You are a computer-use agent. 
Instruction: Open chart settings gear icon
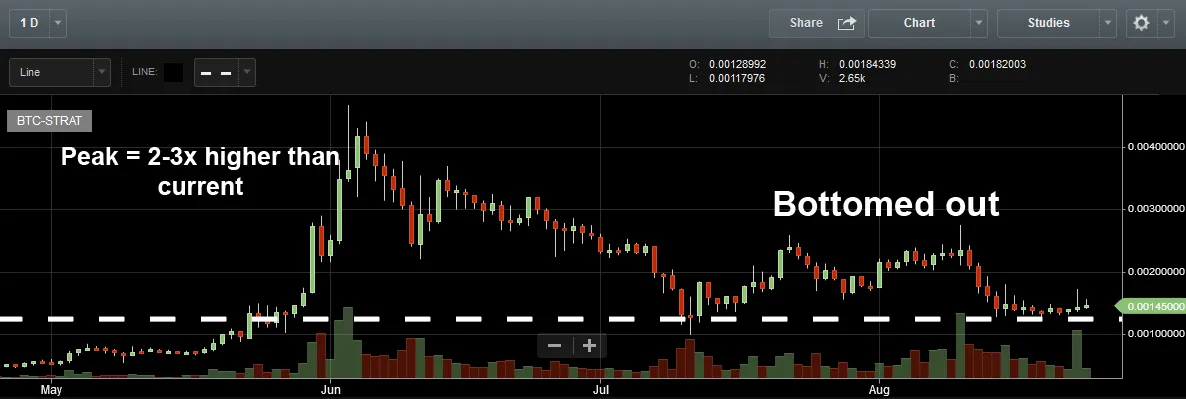(1141, 23)
